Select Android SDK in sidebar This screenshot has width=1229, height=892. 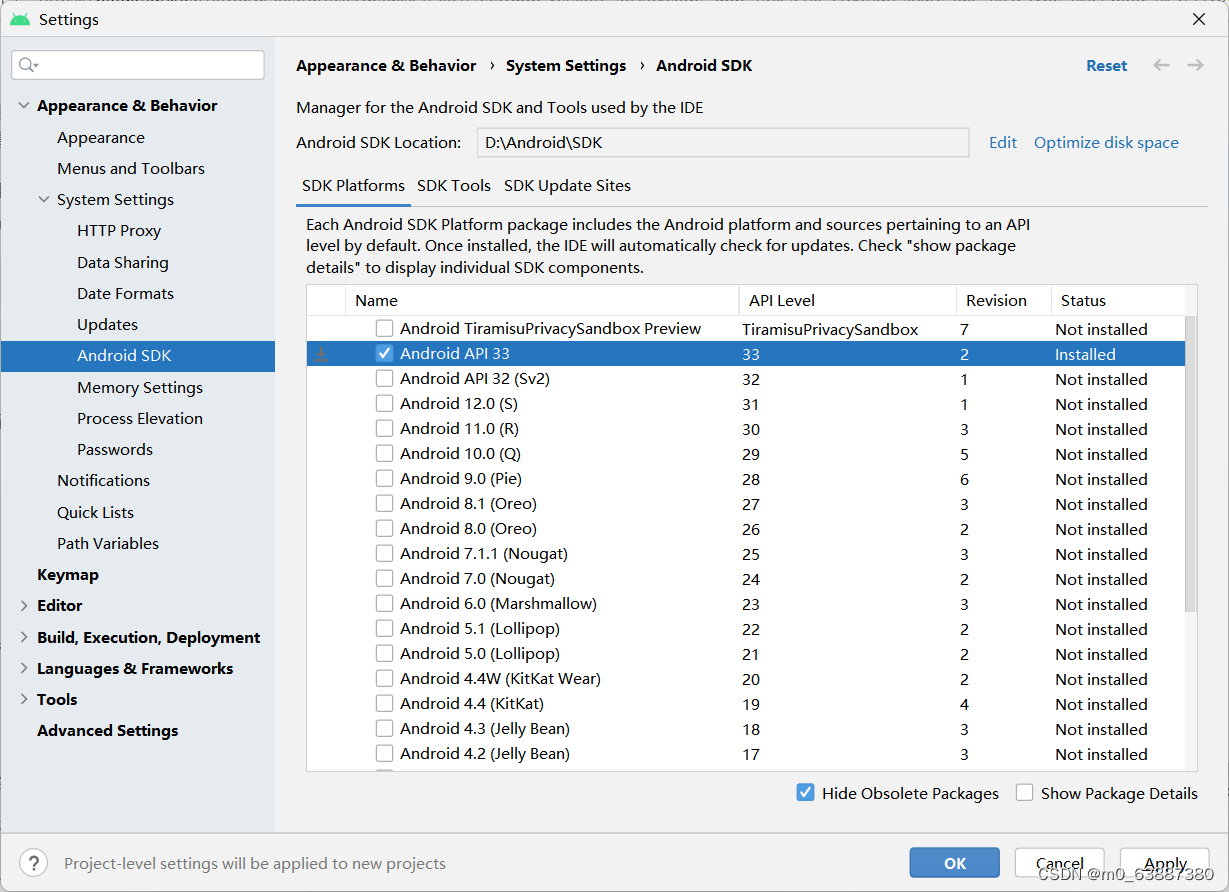[138, 356]
